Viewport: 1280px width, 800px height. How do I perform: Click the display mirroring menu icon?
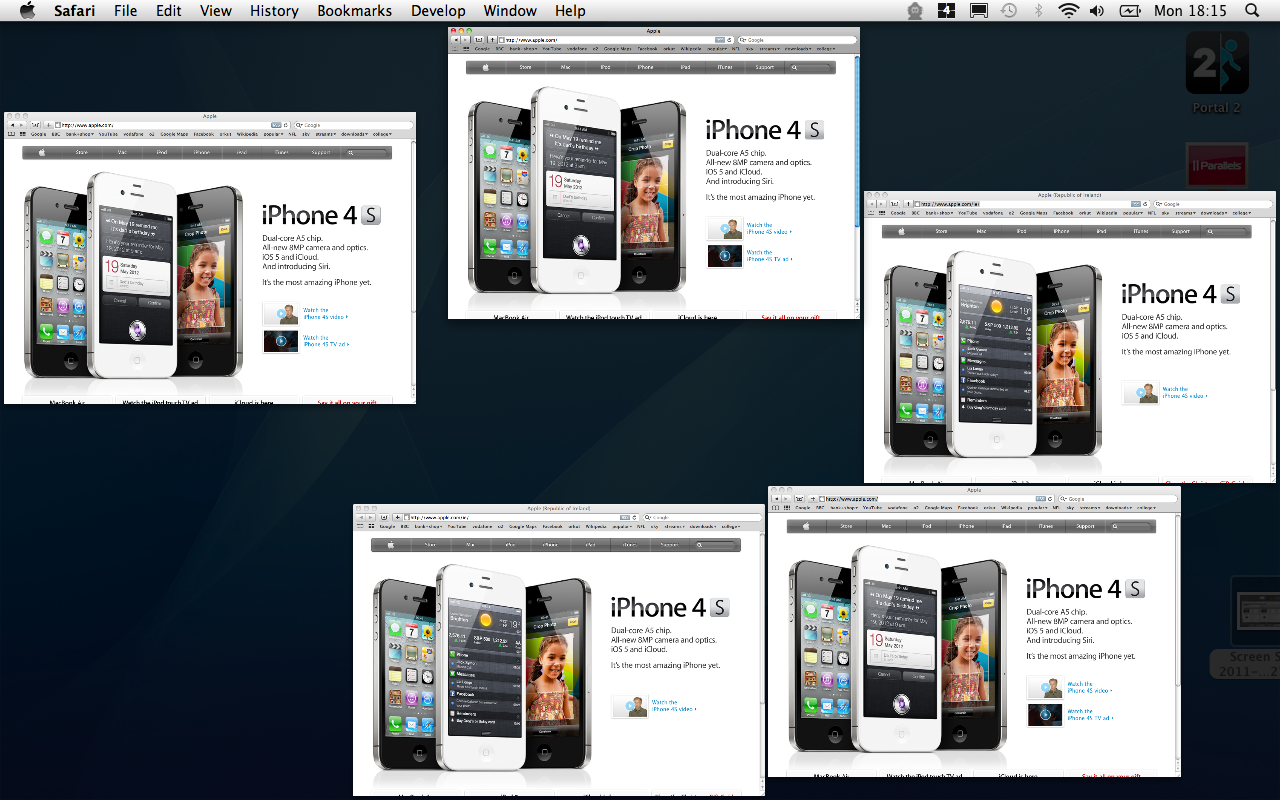[x=979, y=10]
